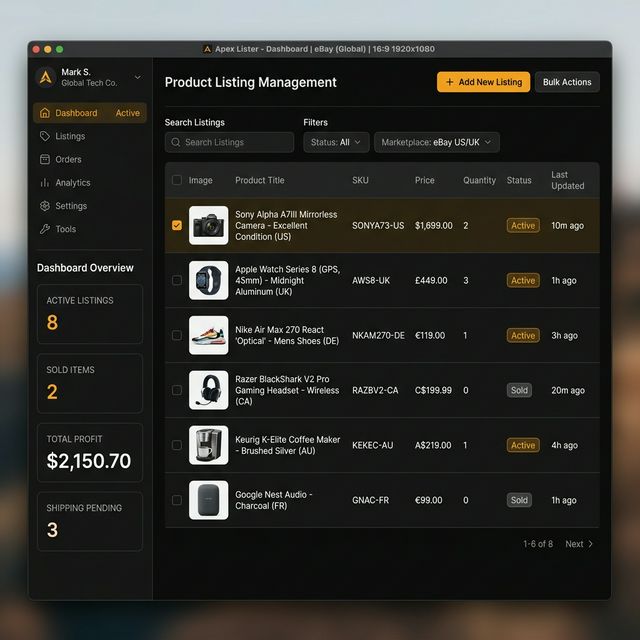Sort by the Status column header

click(x=519, y=180)
